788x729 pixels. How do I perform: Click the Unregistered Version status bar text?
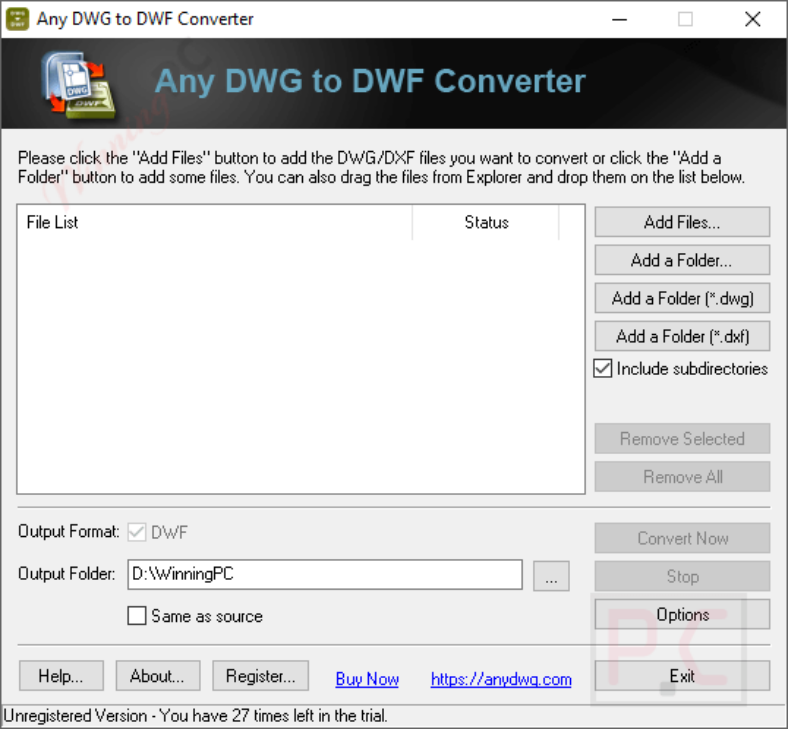pyautogui.click(x=195, y=715)
